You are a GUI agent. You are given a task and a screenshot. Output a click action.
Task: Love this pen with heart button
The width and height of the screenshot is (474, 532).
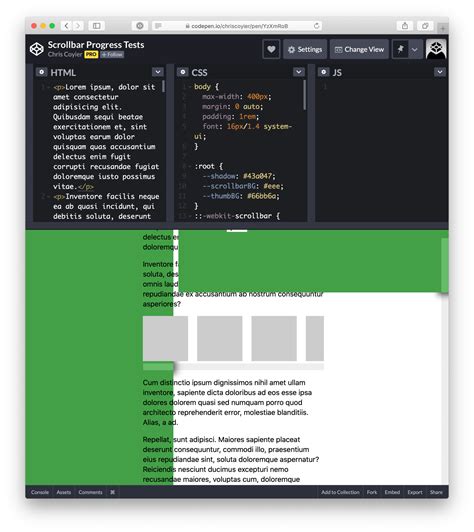(x=271, y=50)
